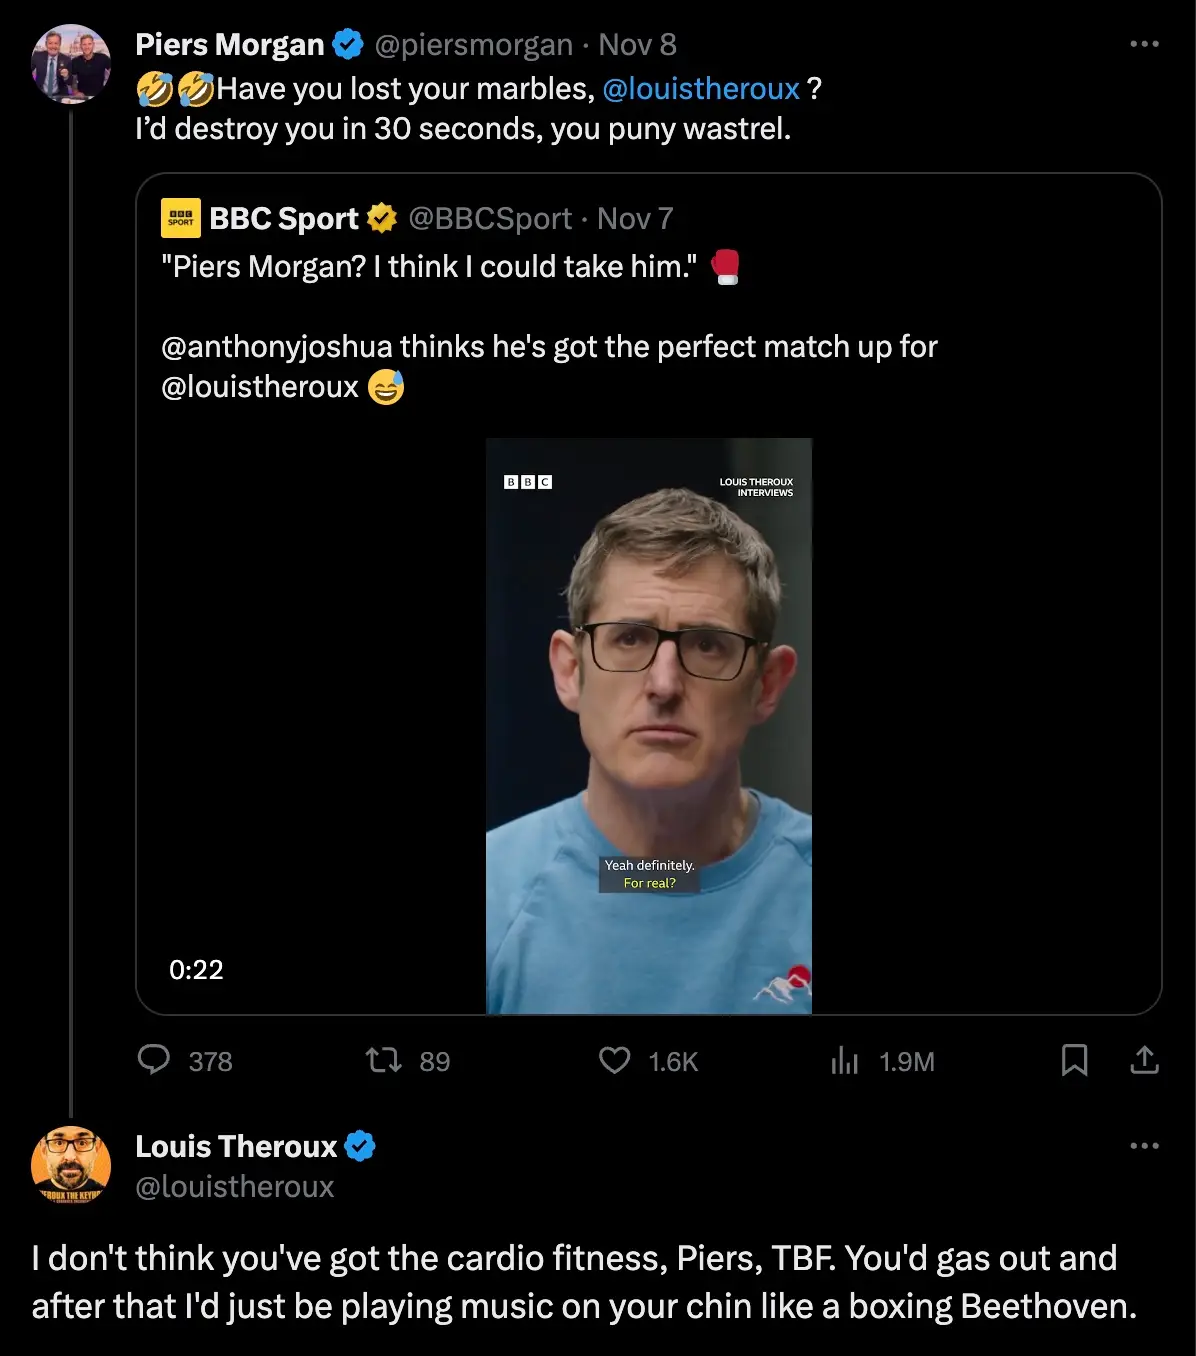
Task: Open more options on Louis Theroux's reply
Action: click(x=1144, y=1146)
